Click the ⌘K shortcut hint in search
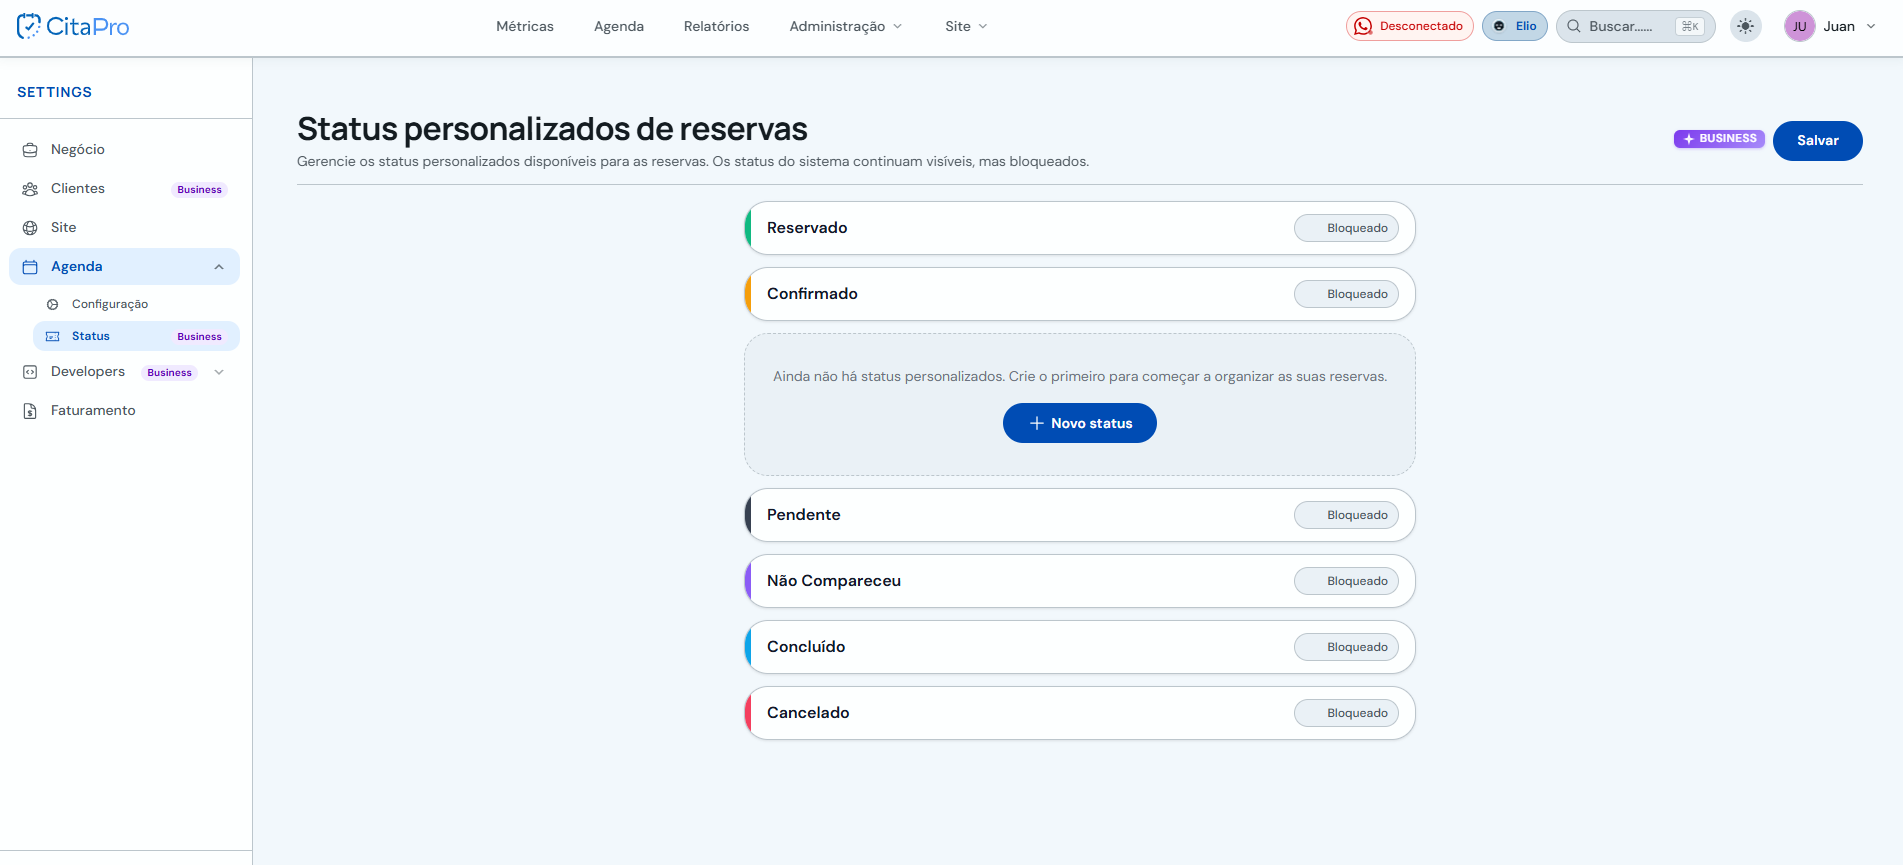This screenshot has height=865, width=1903. pos(1690,26)
